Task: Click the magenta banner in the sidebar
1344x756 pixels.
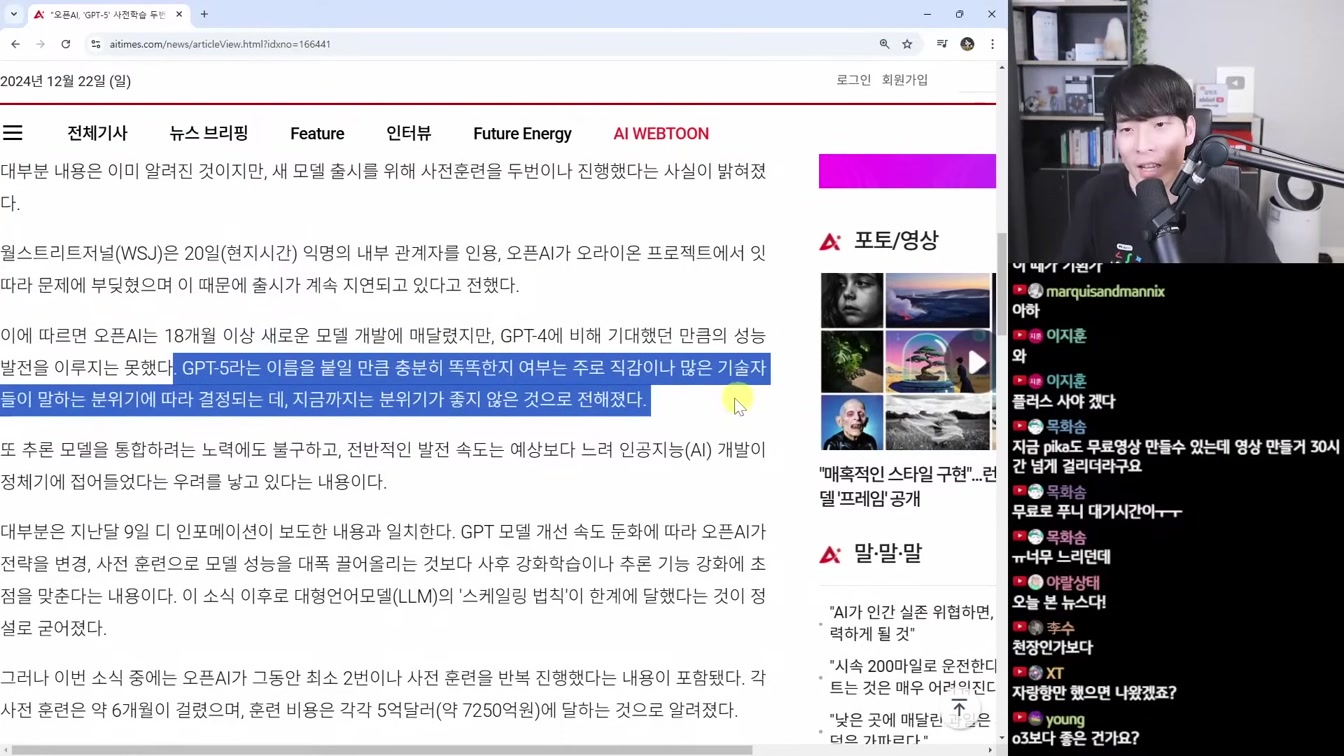Action: [907, 171]
